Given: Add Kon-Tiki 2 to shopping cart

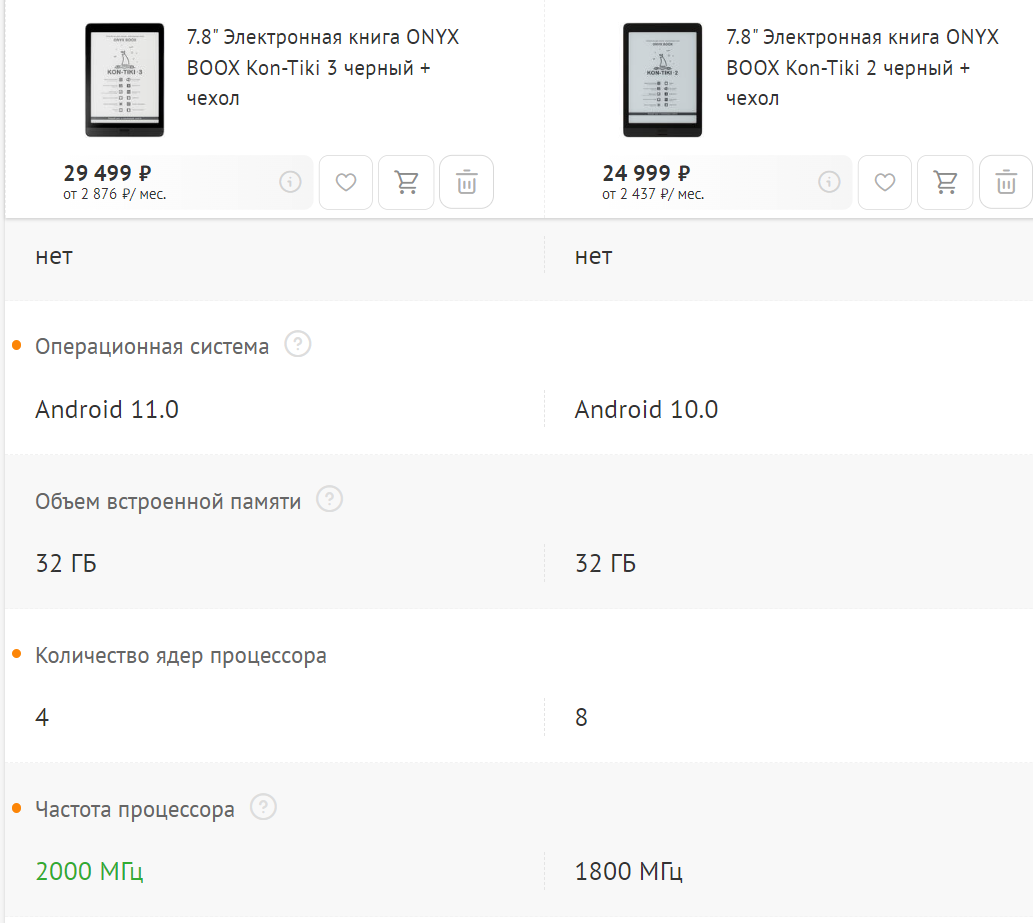Looking at the screenshot, I should point(945,182).
